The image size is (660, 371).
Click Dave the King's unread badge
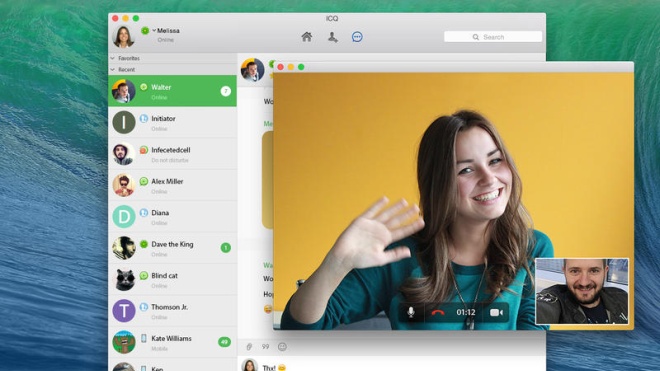226,248
